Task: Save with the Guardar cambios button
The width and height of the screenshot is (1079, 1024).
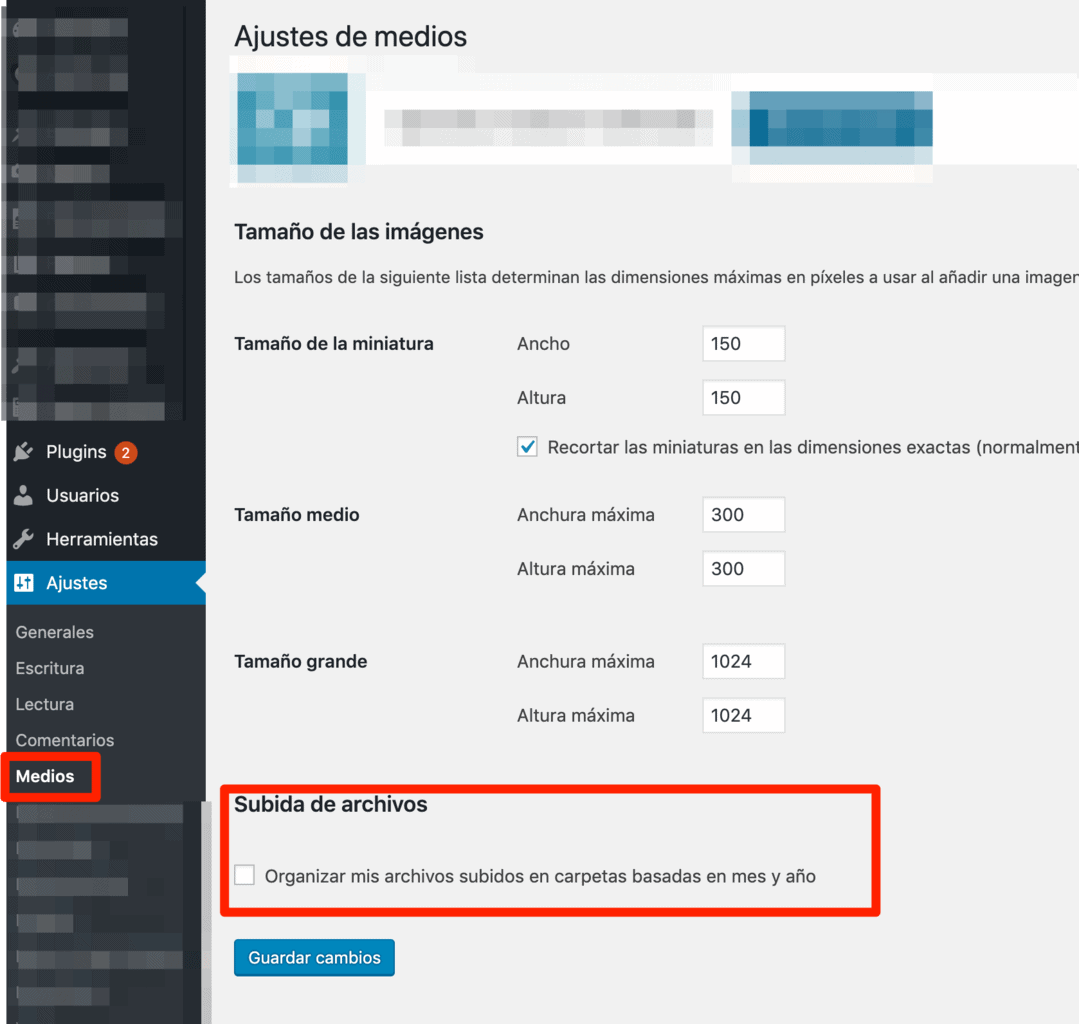Action: coord(314,957)
